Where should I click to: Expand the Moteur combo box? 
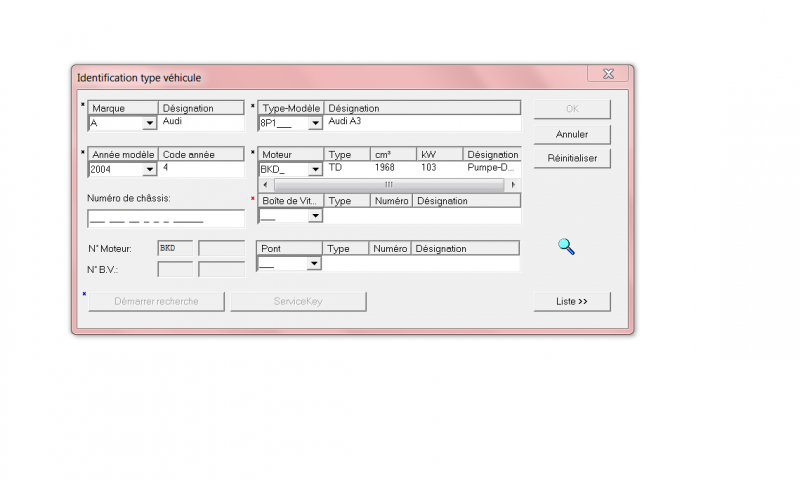[314, 170]
